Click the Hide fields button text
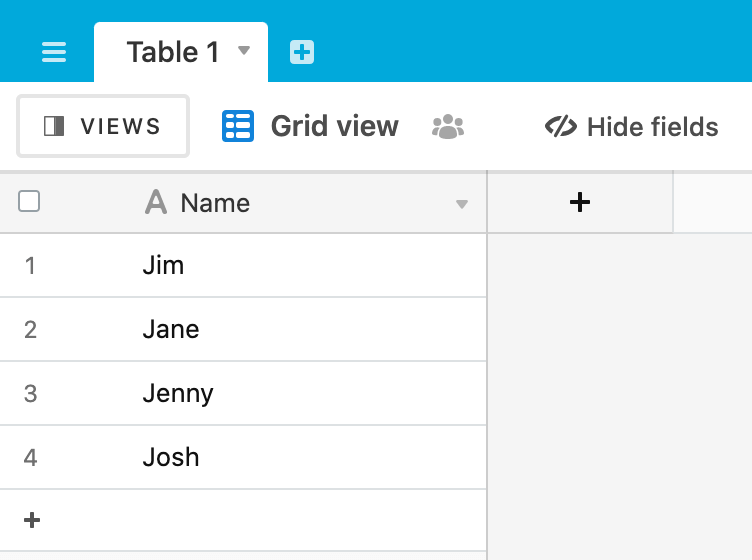The width and height of the screenshot is (752, 560). (653, 127)
